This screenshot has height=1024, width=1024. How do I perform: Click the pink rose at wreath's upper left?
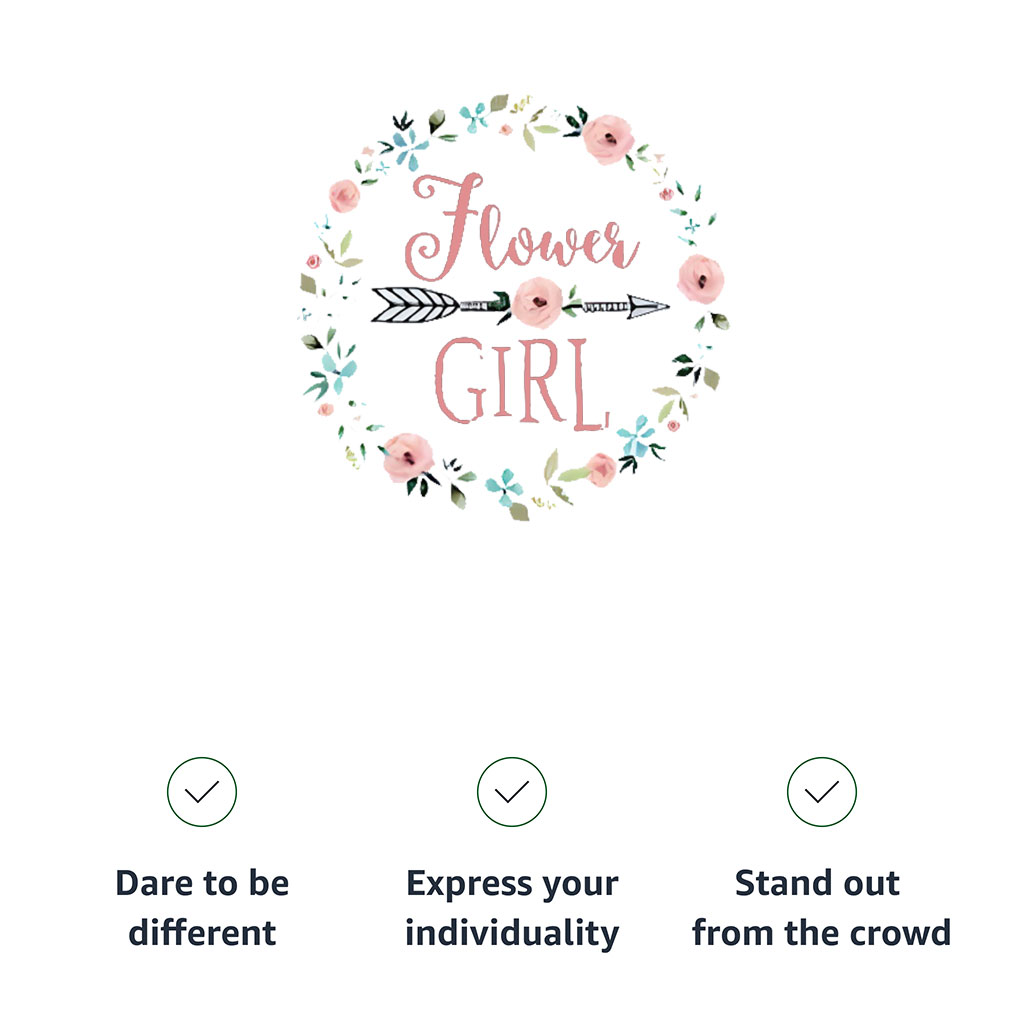click(344, 196)
